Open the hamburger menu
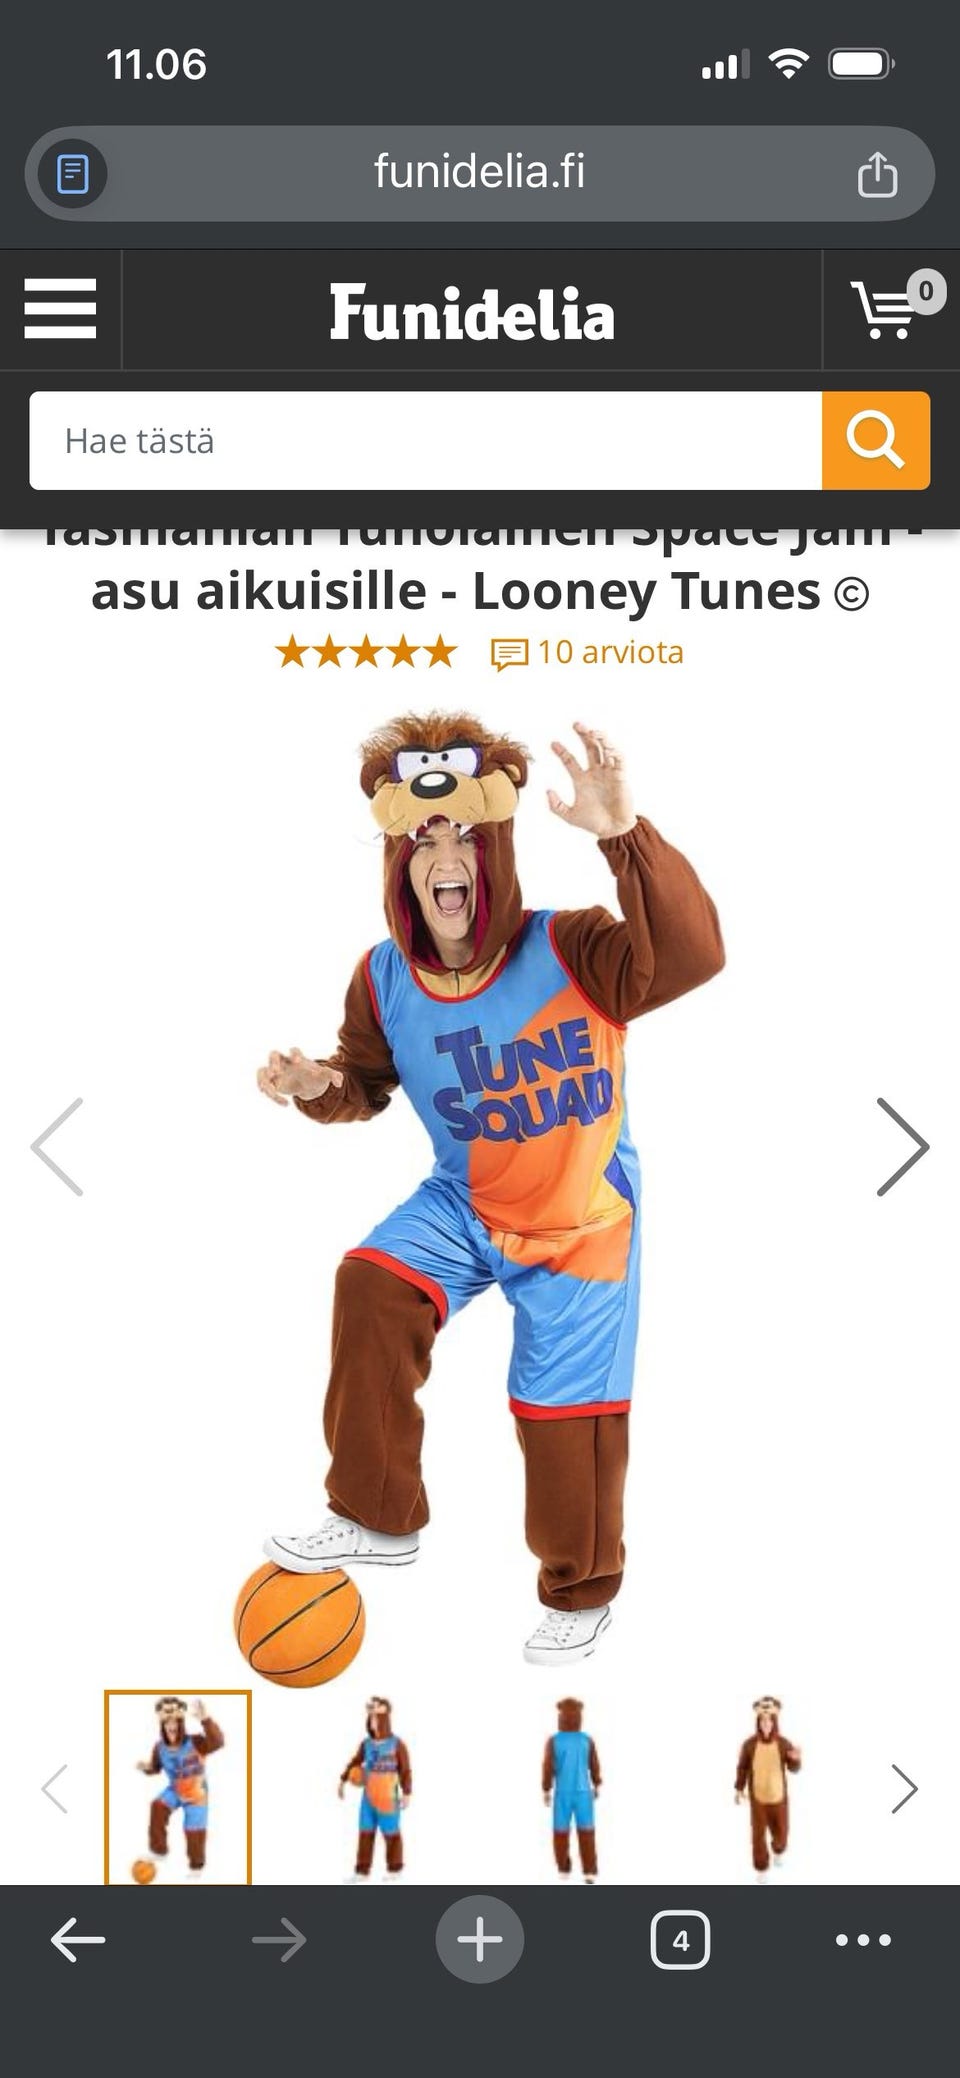This screenshot has height=2078, width=960. point(60,309)
